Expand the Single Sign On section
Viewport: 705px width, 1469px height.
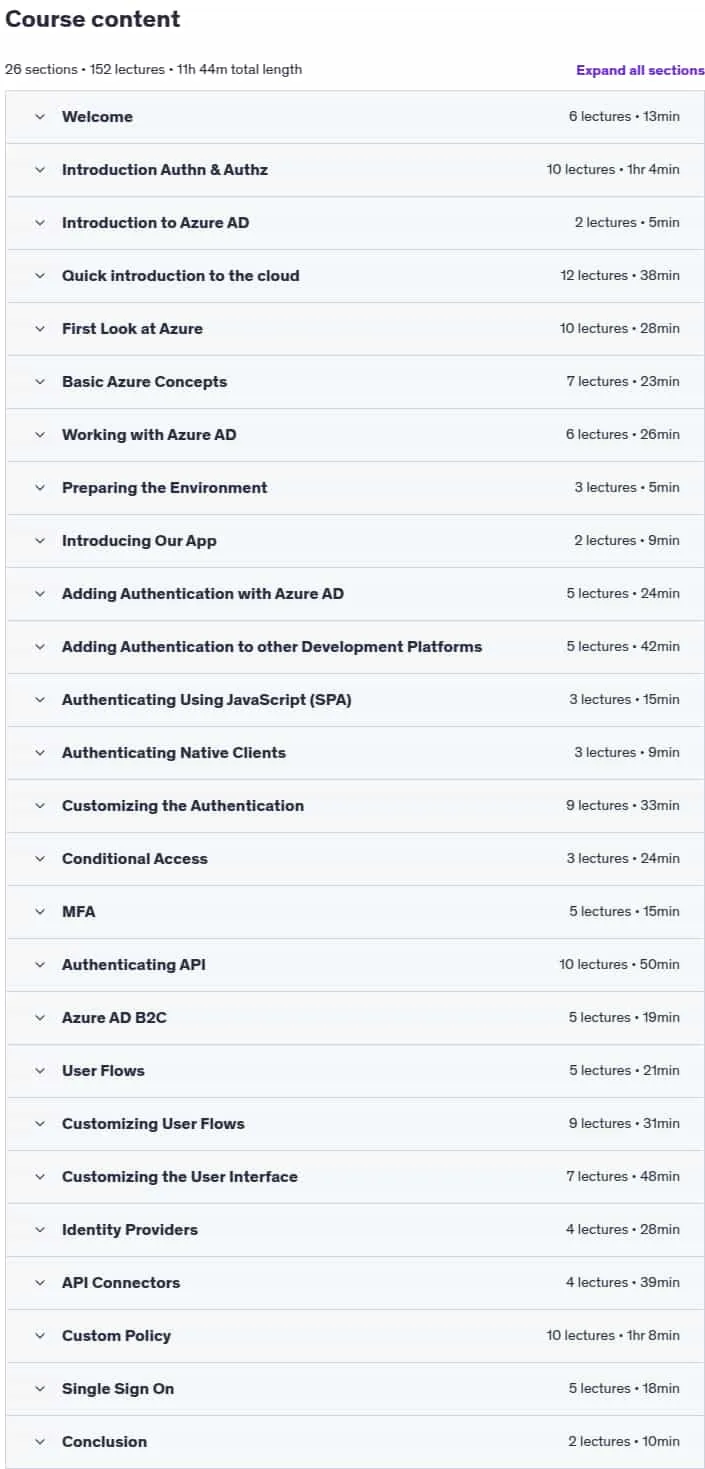(355, 1389)
